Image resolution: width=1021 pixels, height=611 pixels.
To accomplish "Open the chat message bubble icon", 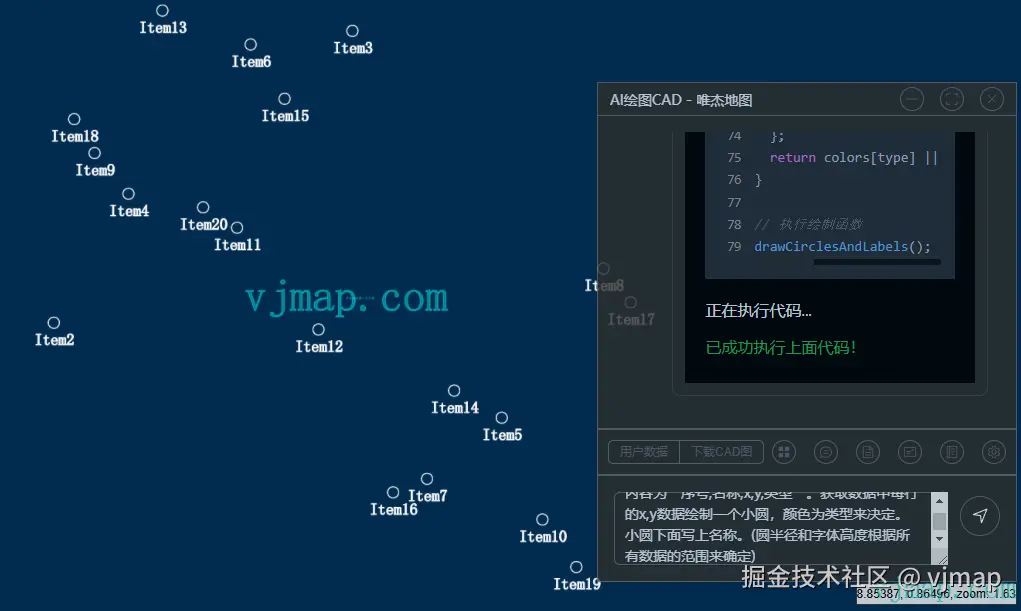I will click(x=826, y=452).
